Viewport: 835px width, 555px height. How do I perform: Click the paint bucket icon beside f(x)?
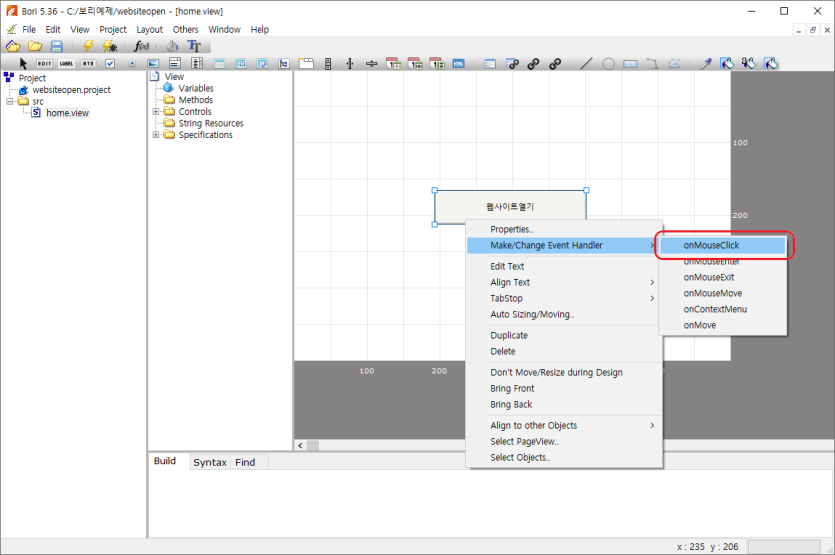[x=172, y=46]
